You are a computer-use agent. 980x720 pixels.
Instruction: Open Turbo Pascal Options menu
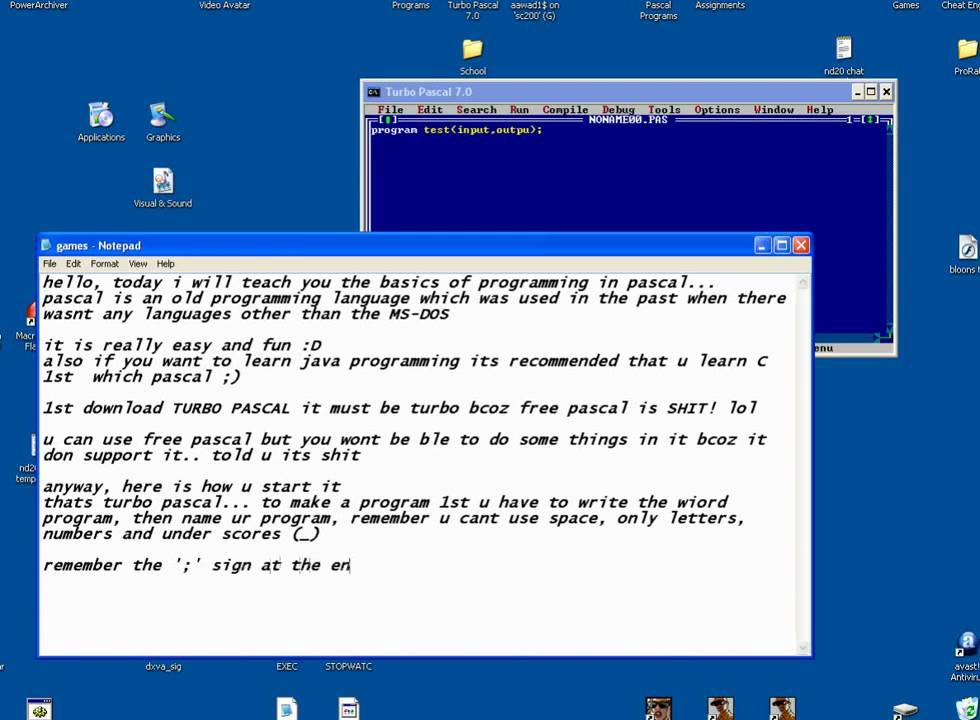717,109
